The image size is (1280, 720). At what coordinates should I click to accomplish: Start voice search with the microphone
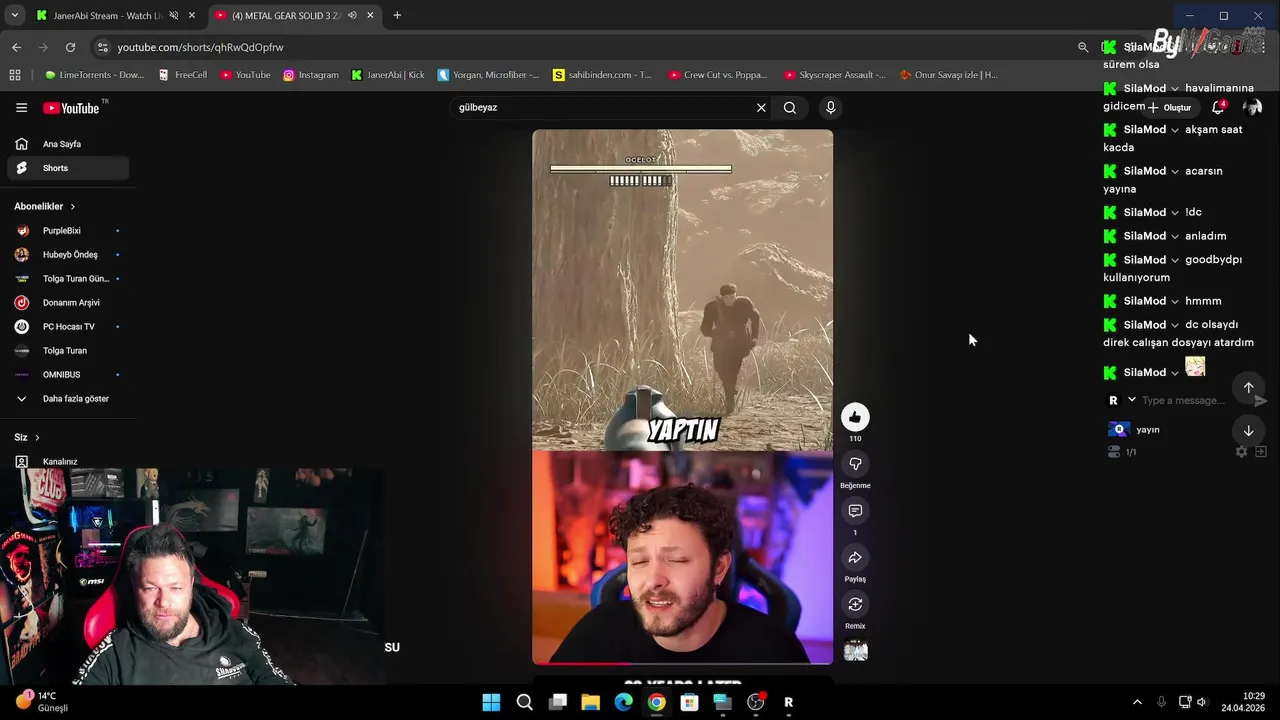pos(830,108)
